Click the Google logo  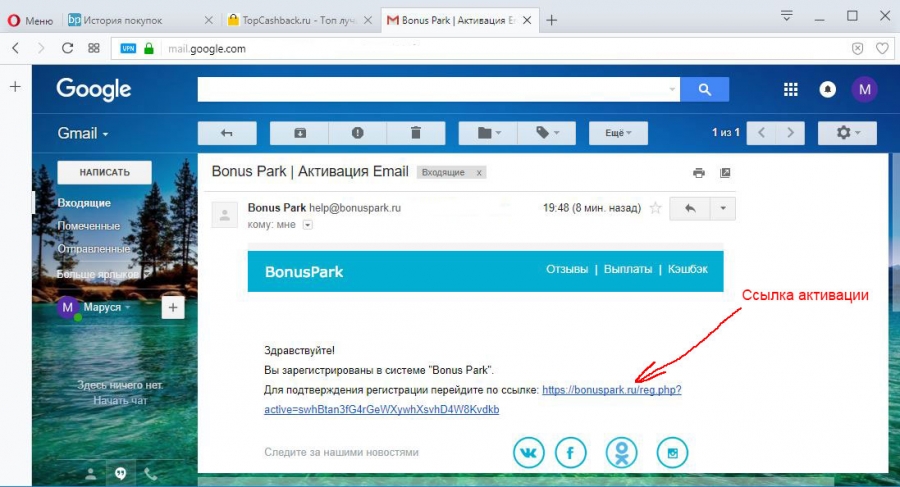click(x=94, y=89)
